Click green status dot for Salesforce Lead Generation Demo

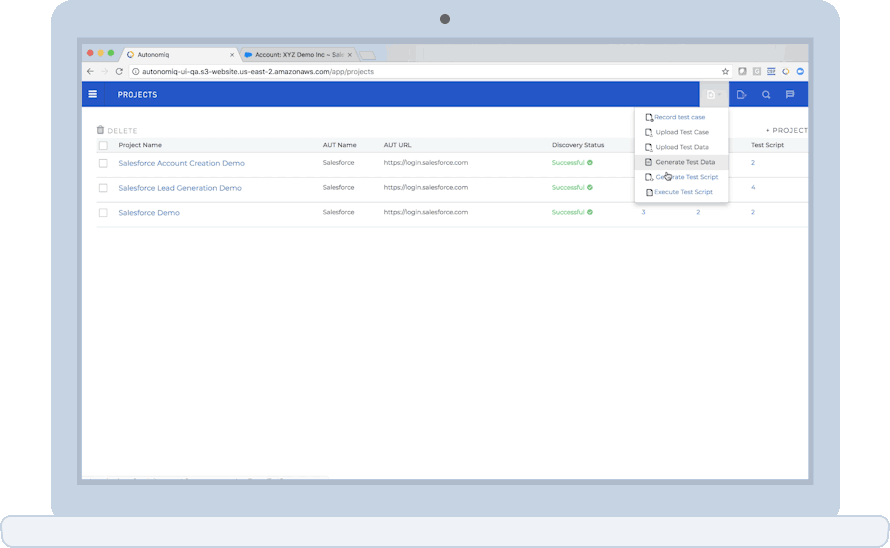pos(590,187)
